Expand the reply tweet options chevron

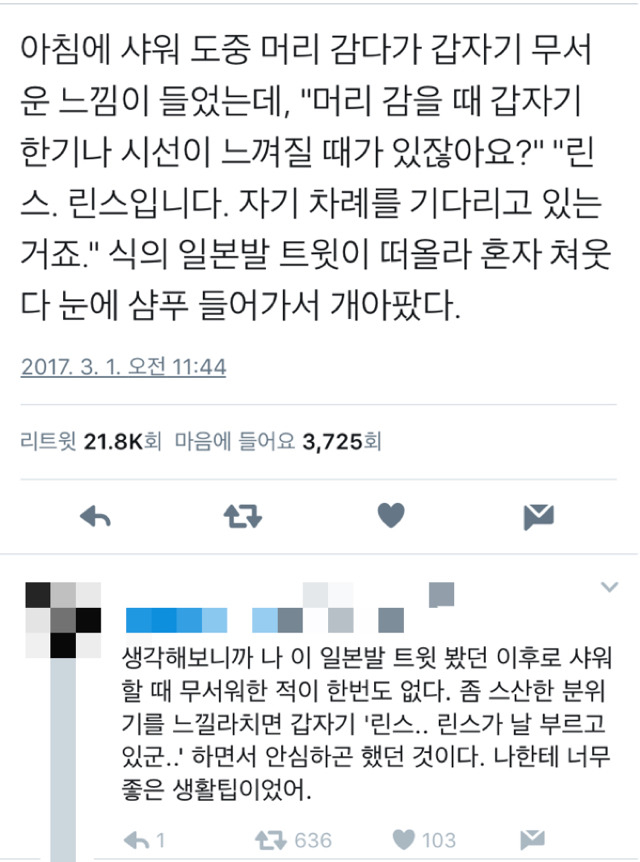pyautogui.click(x=609, y=587)
